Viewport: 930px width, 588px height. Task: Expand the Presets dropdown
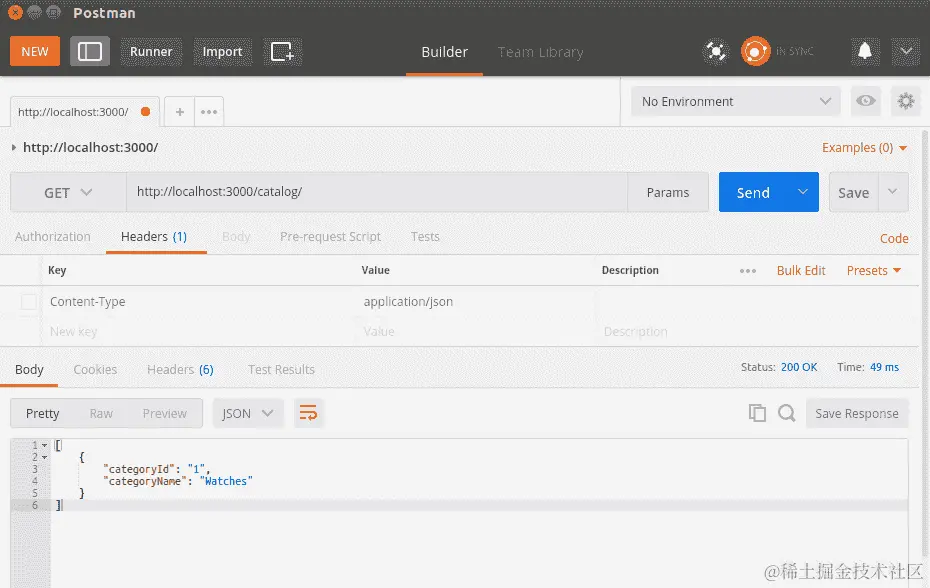pyautogui.click(x=874, y=271)
